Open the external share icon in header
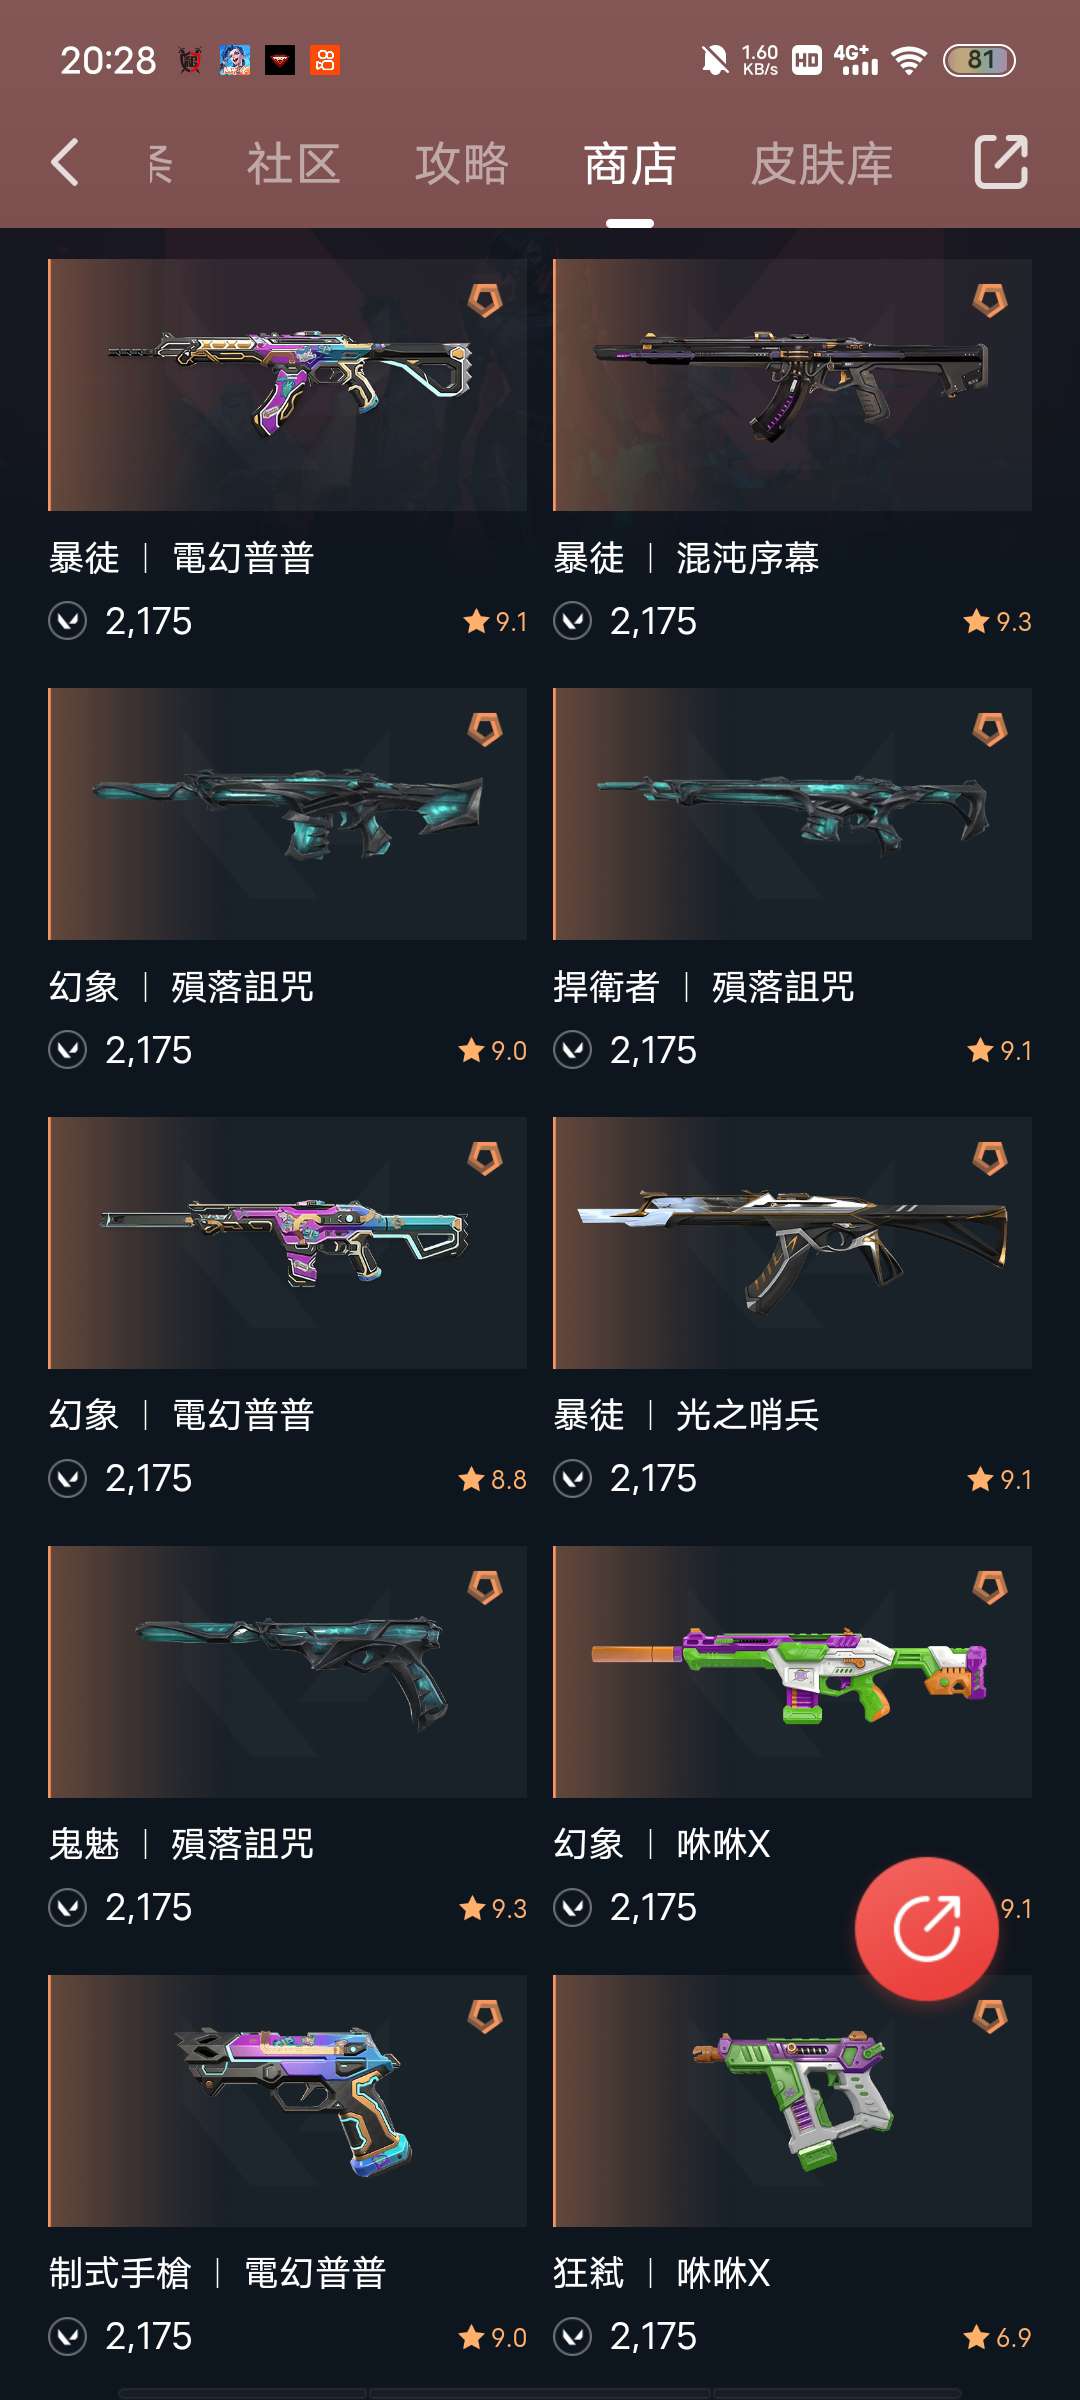 pos(1001,162)
